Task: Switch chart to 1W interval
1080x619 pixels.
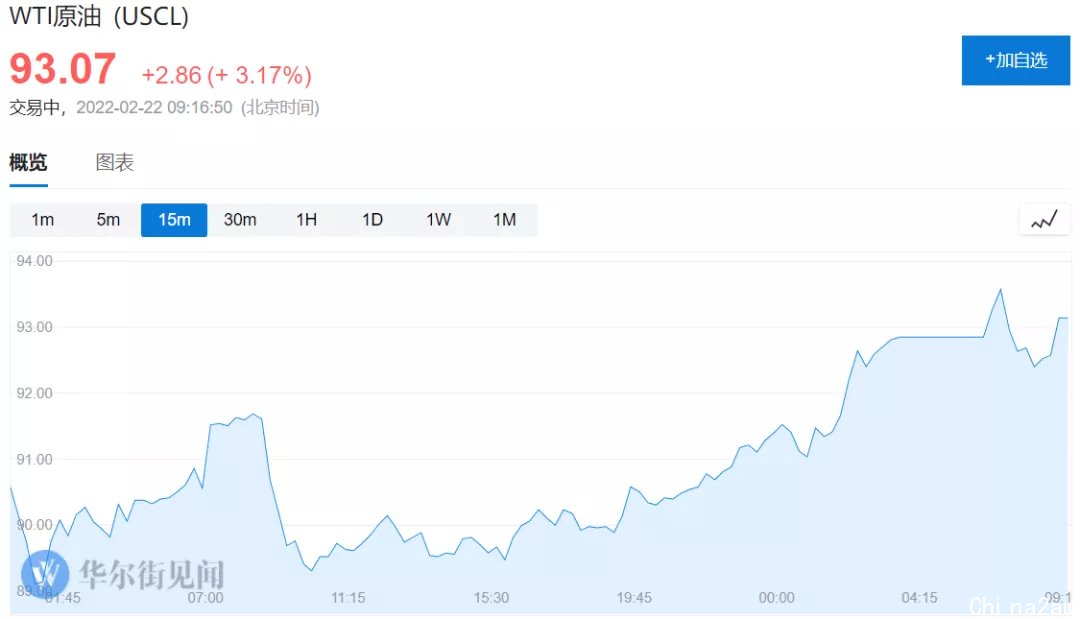Action: click(439, 220)
